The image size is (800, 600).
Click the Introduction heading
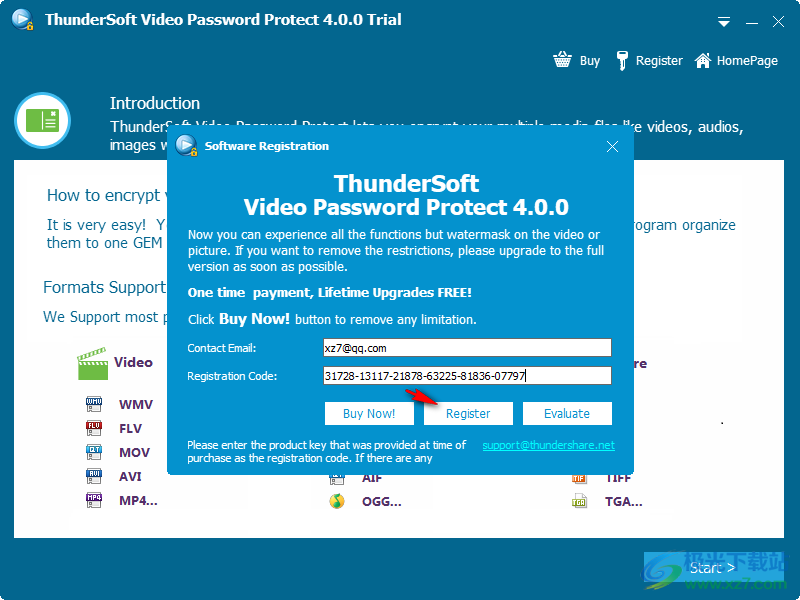tap(155, 103)
